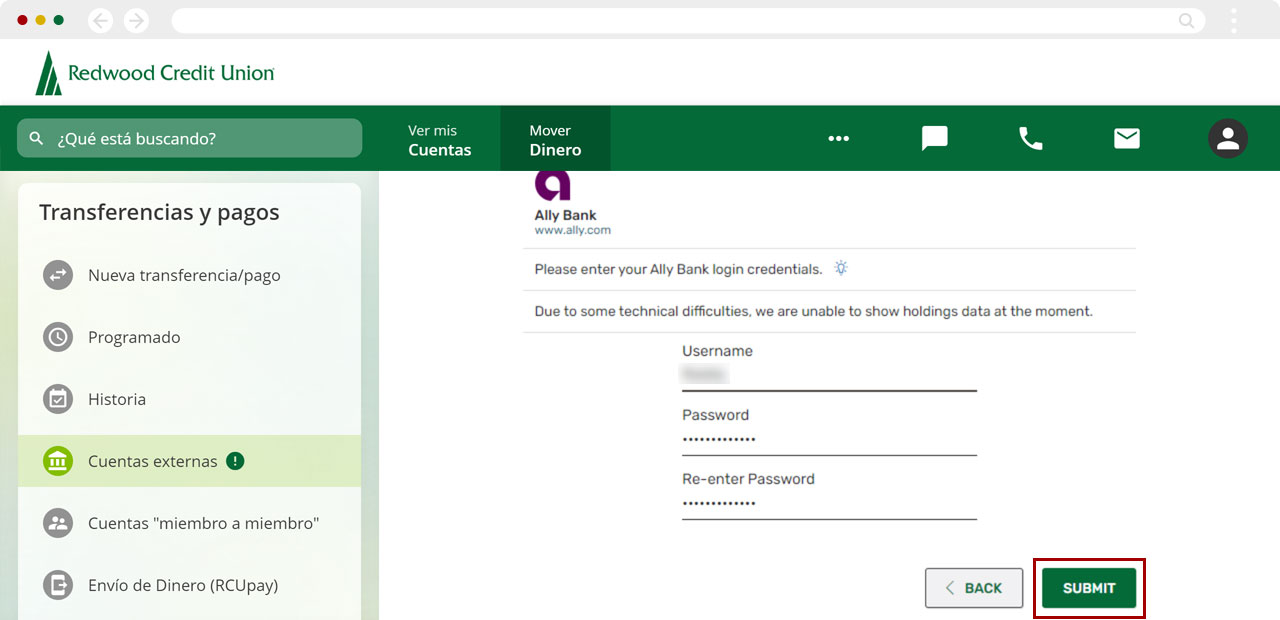Click the Password input field
This screenshot has height=620, width=1280.
[829, 440]
